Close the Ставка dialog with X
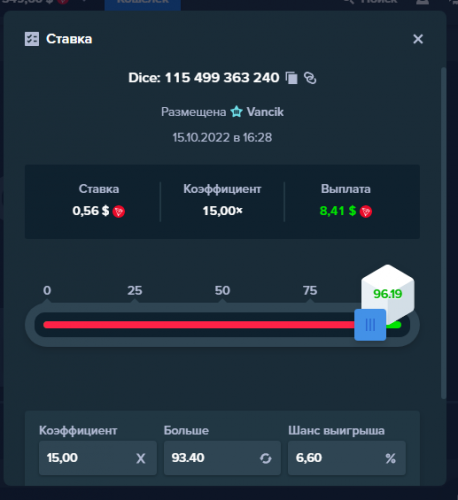Viewport: 458px width, 500px height. pos(418,39)
